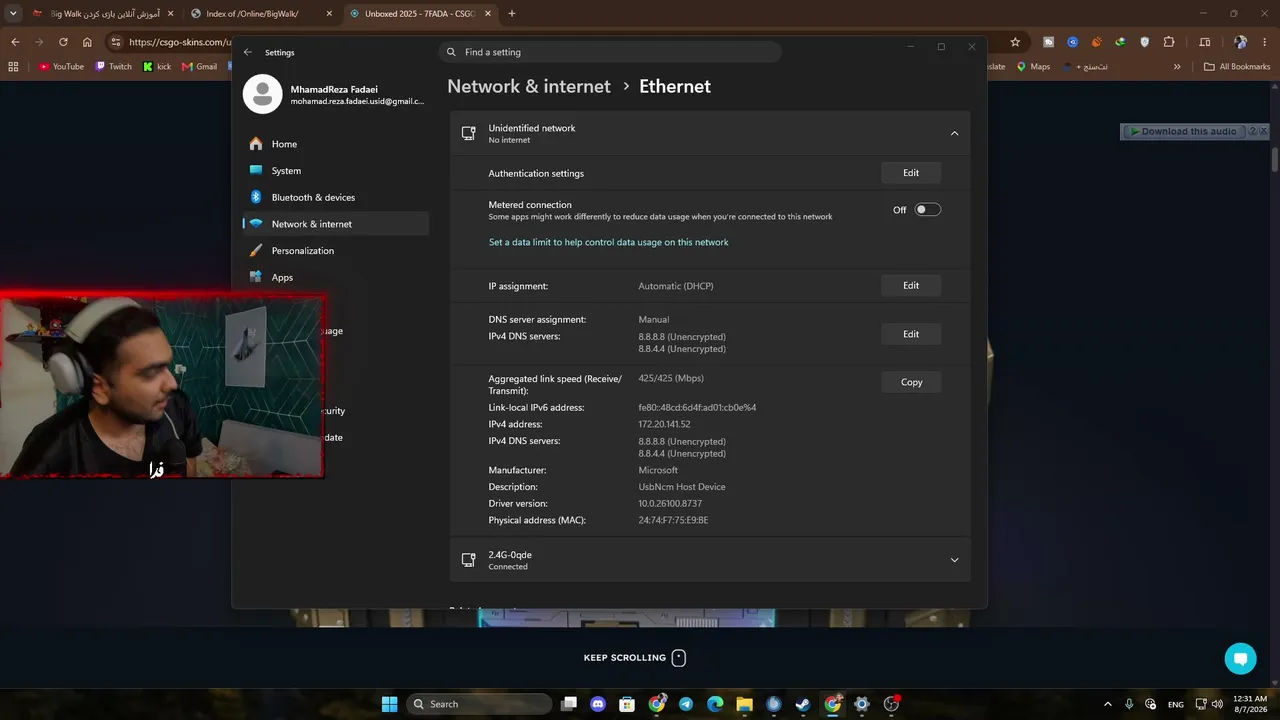
Task: Open Chrome's tab search dropdown
Action: (12, 14)
